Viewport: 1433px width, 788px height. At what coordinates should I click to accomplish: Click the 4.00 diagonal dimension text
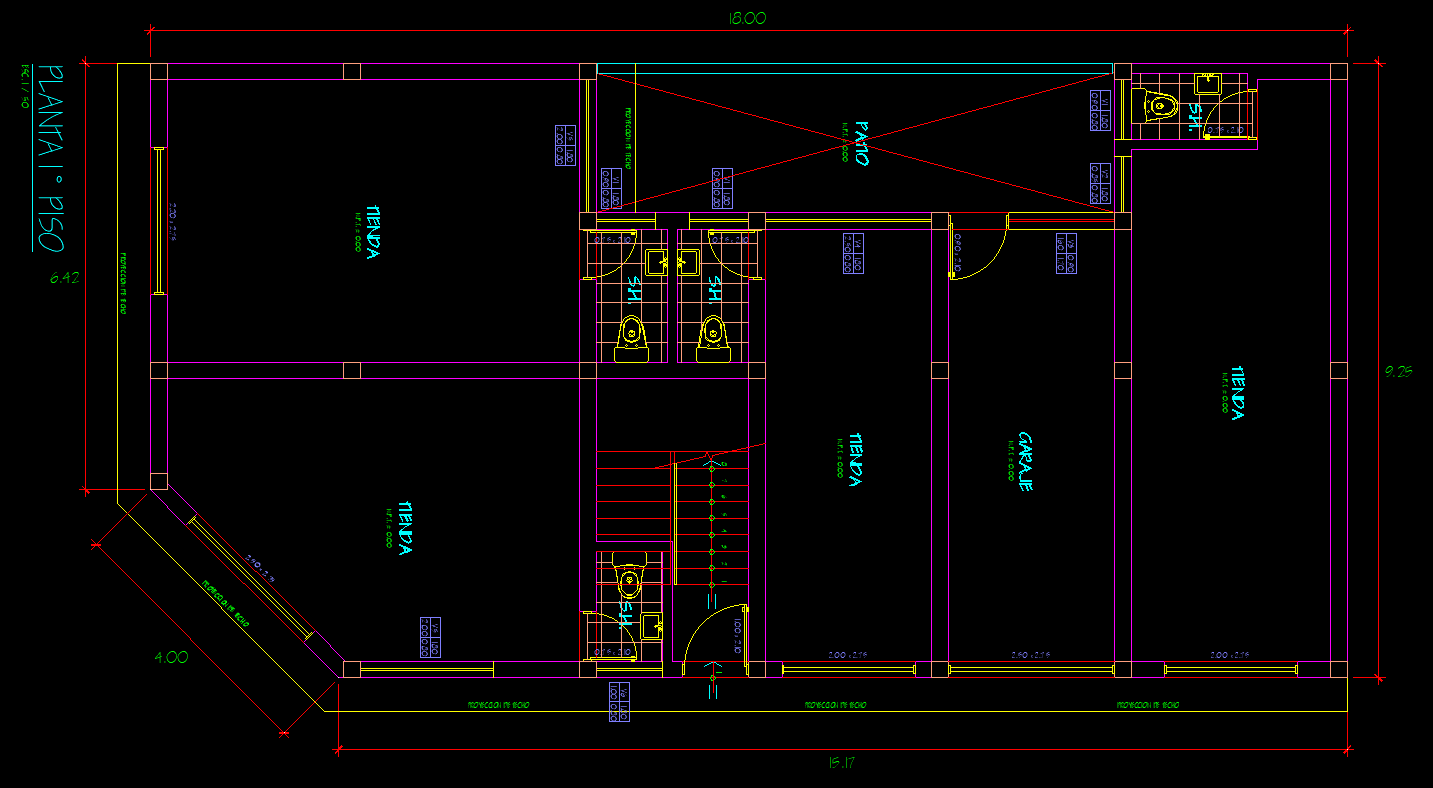[x=170, y=657]
